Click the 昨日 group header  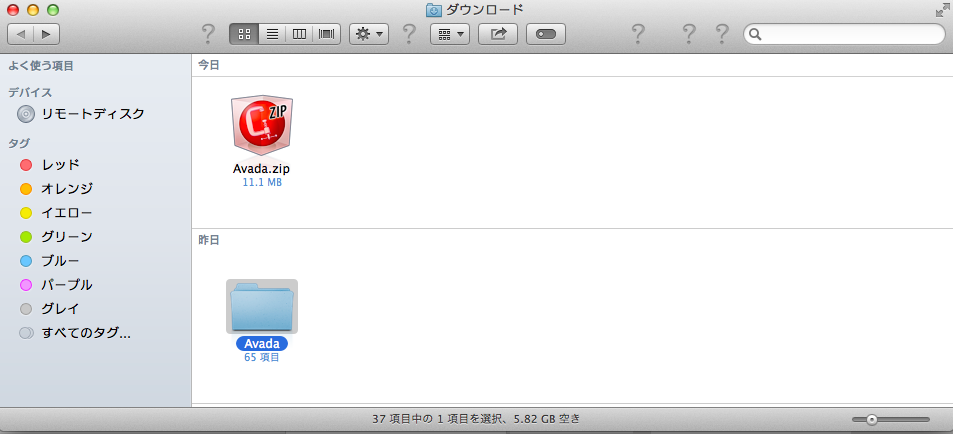[209, 239]
